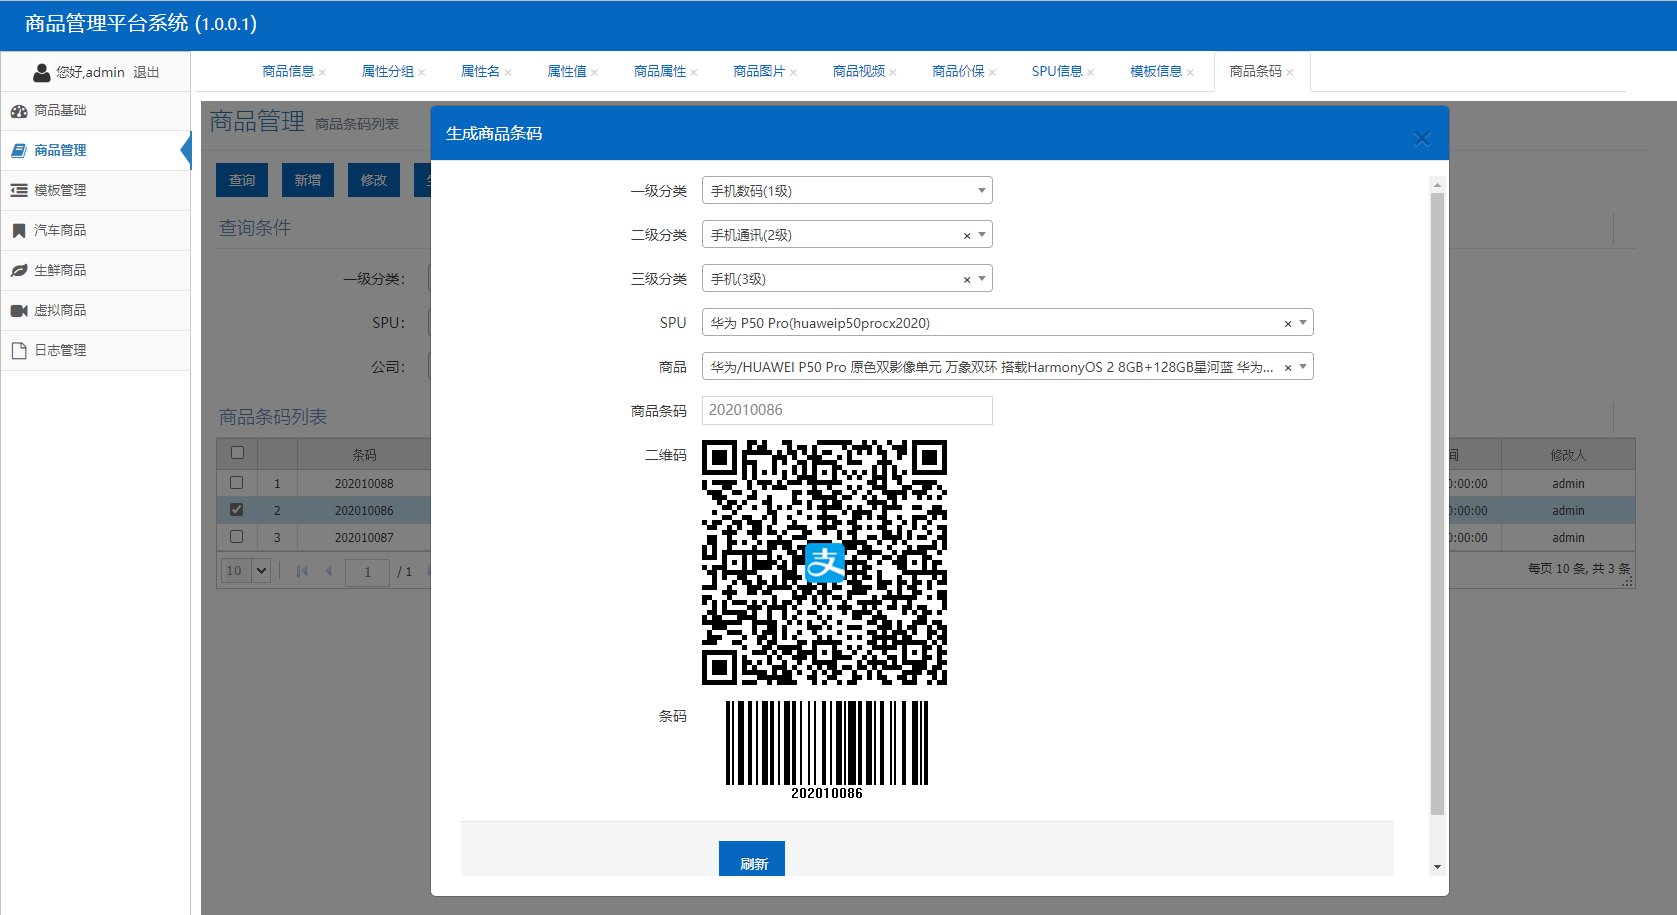Image resolution: width=1677 pixels, height=915 pixels.
Task: Clear the 商品 selection
Action: point(1288,368)
